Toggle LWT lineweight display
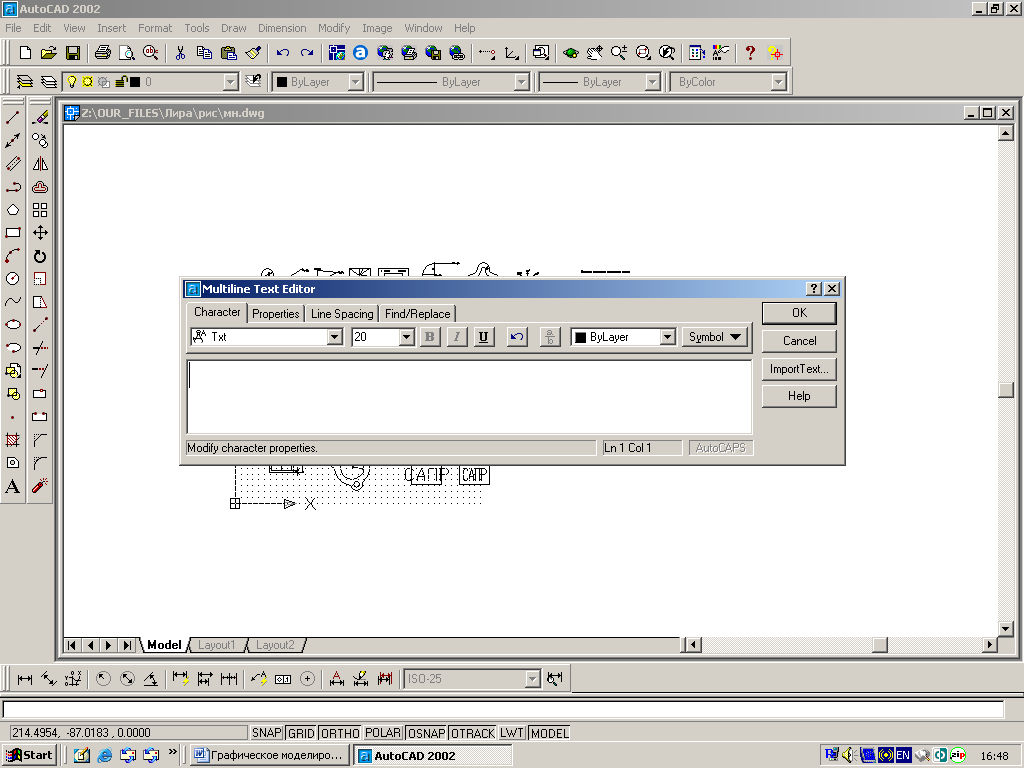 512,733
